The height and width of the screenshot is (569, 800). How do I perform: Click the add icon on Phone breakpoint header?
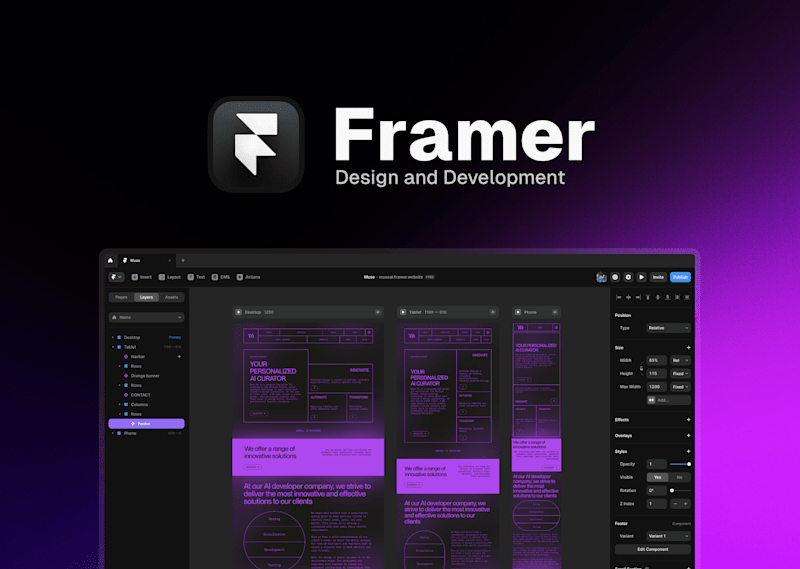pyautogui.click(x=555, y=312)
